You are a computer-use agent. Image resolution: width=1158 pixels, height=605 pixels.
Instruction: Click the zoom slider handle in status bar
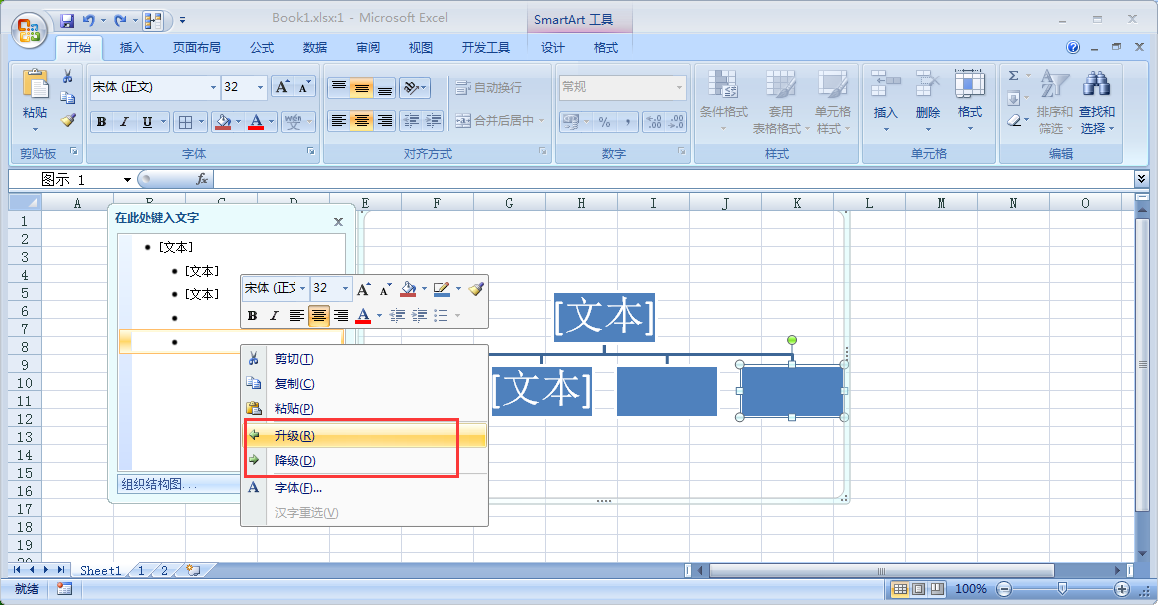pos(1062,589)
